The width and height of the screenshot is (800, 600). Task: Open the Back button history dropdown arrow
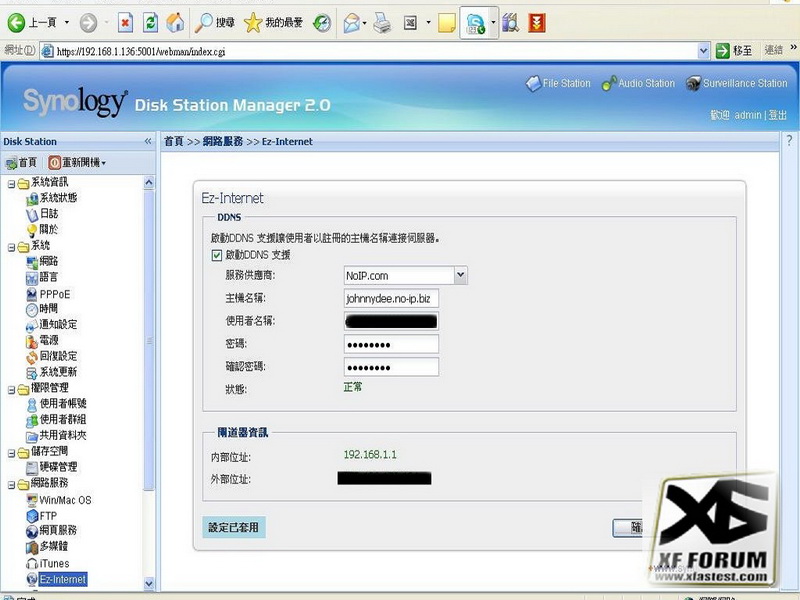click(x=67, y=22)
